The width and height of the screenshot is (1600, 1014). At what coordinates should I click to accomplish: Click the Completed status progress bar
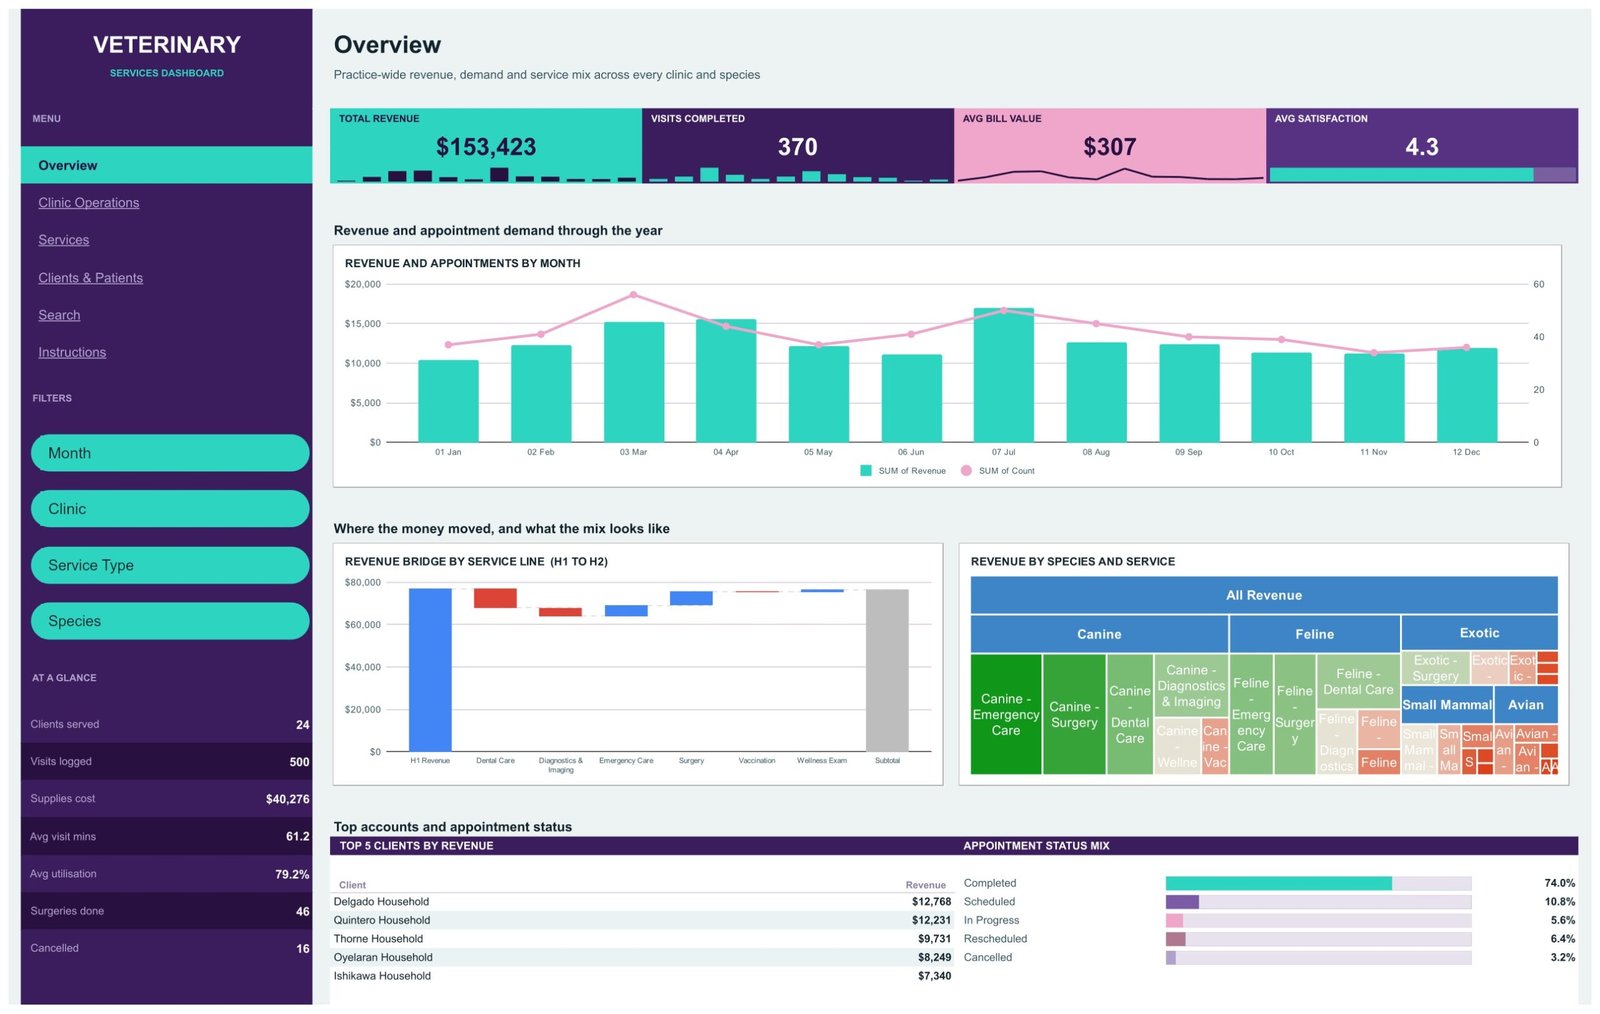1318,883
